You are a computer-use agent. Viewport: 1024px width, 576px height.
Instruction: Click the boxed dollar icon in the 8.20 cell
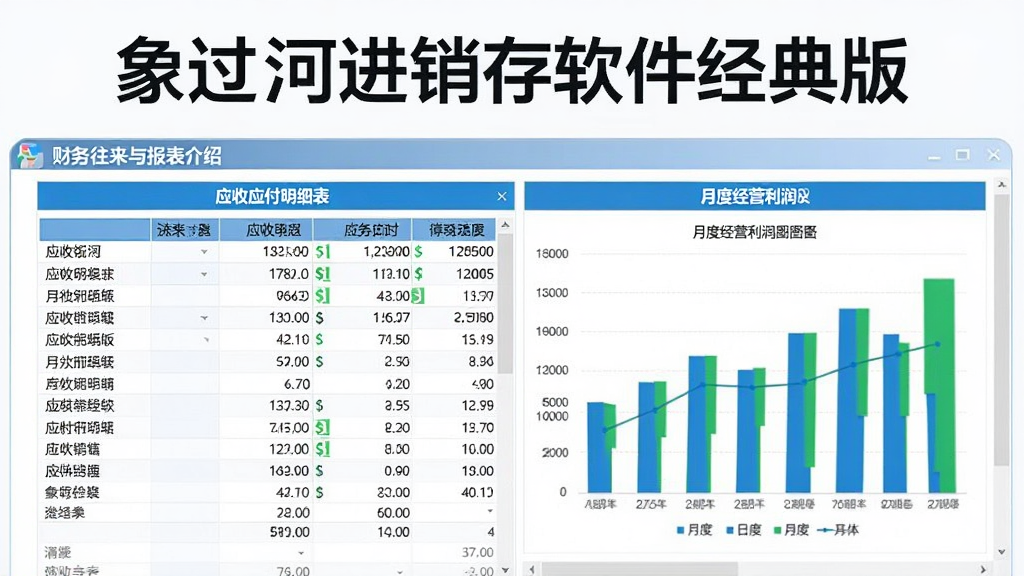coord(323,428)
